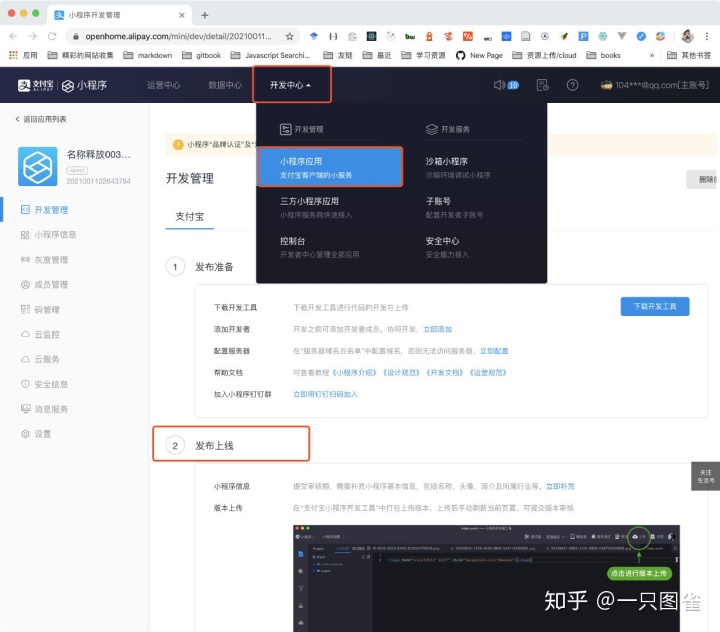This screenshot has height=632, width=720.
Task: Click the blue P extension icon
Action: (x=583, y=36)
